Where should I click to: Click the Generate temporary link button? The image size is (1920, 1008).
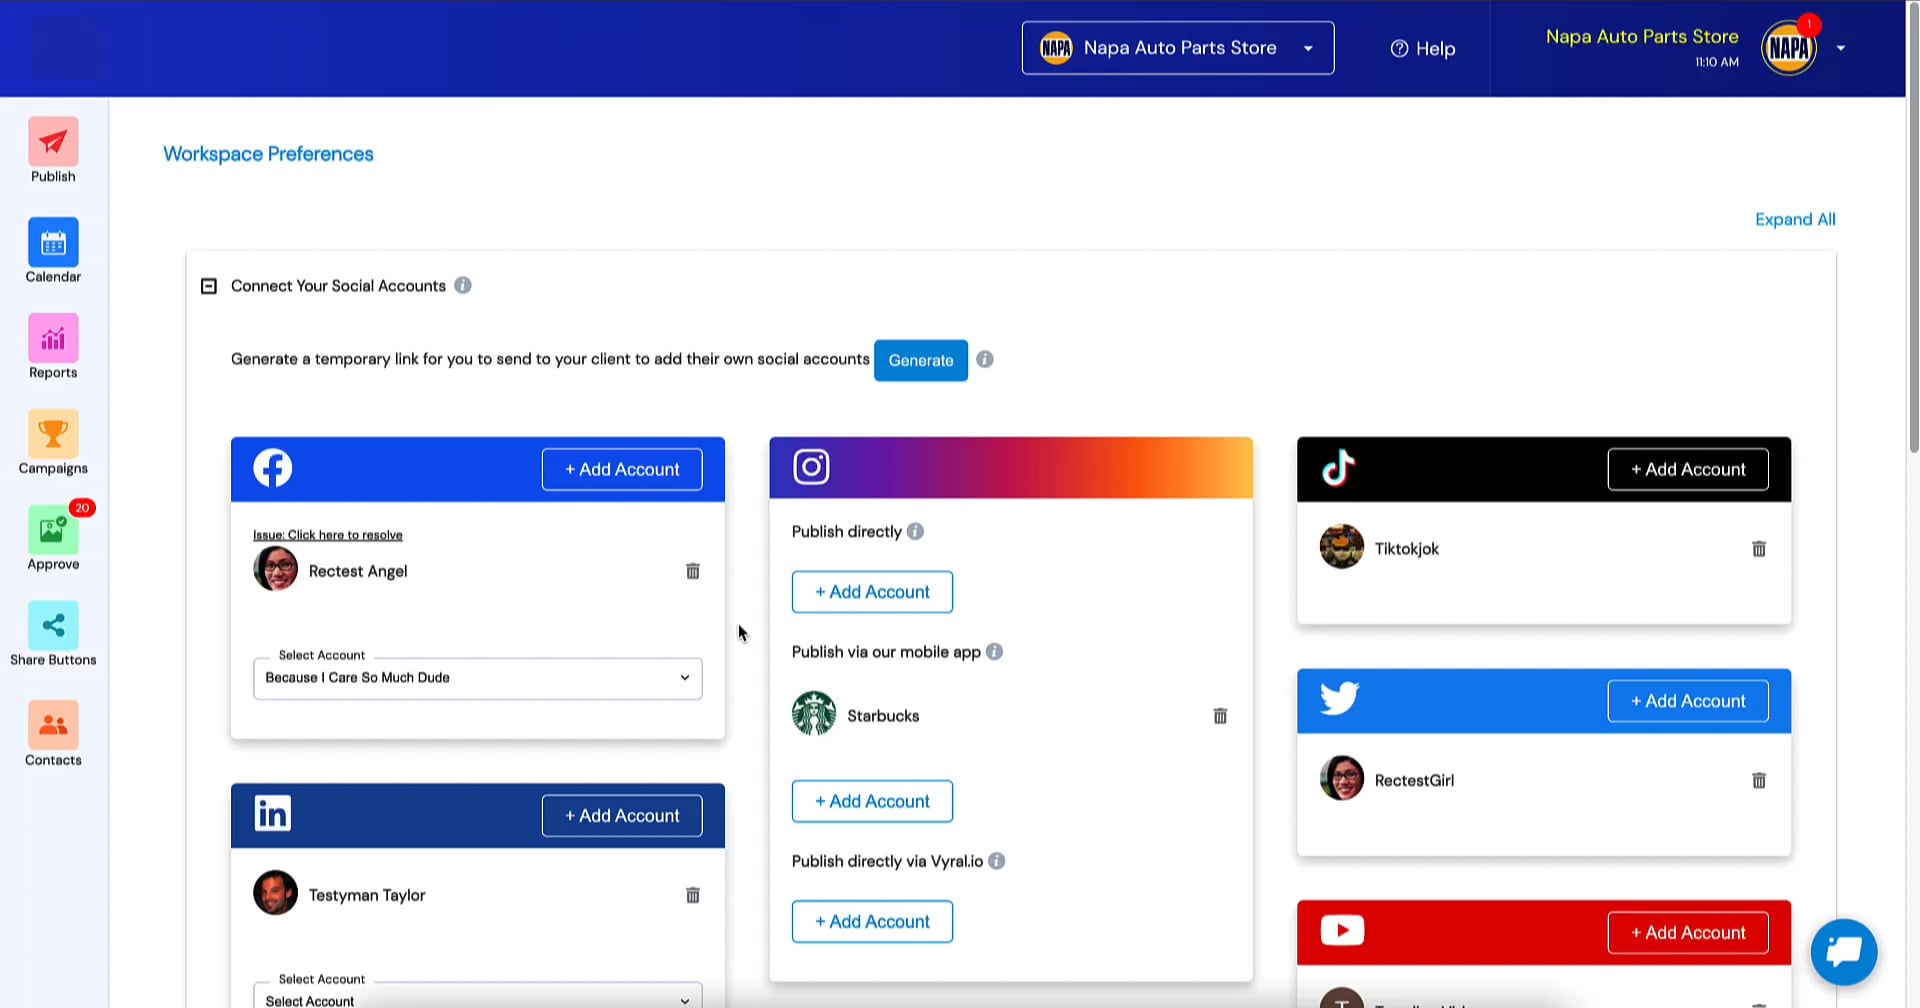tap(920, 360)
